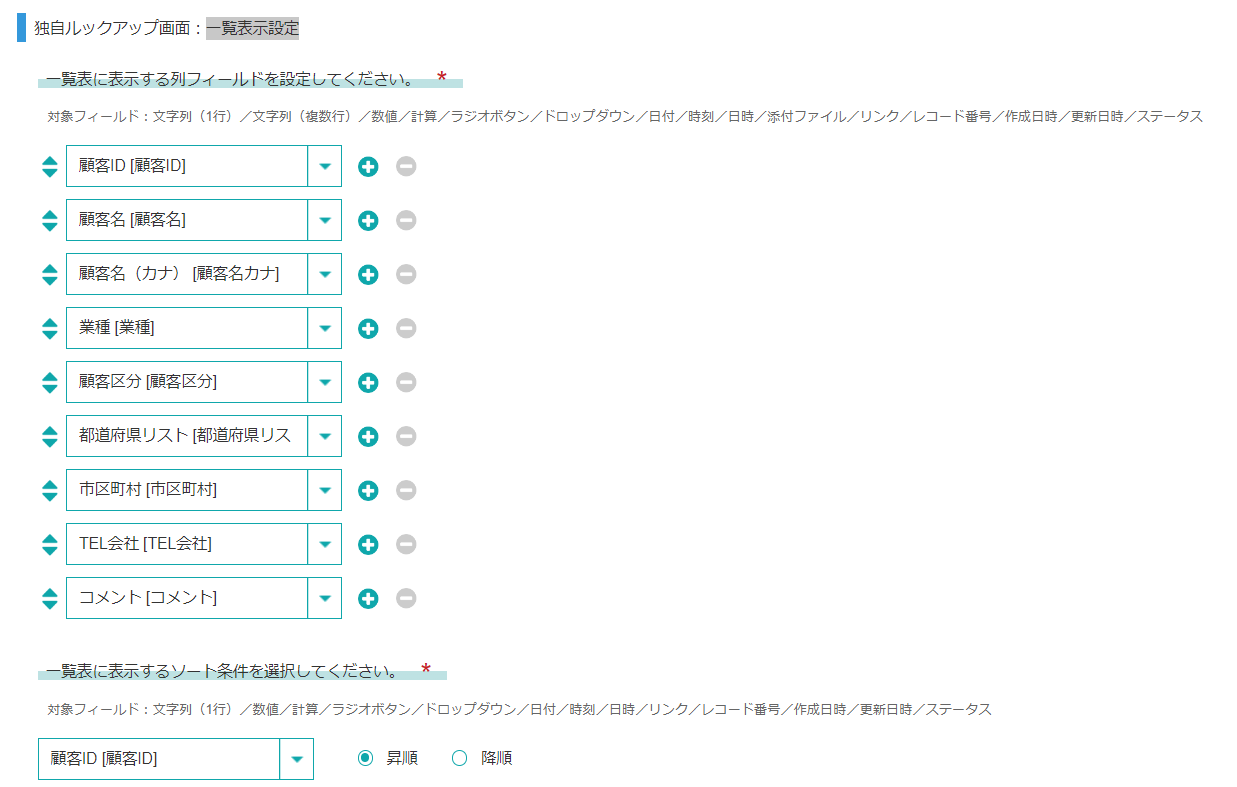Remove the 都道府県リスト field row

[406, 436]
